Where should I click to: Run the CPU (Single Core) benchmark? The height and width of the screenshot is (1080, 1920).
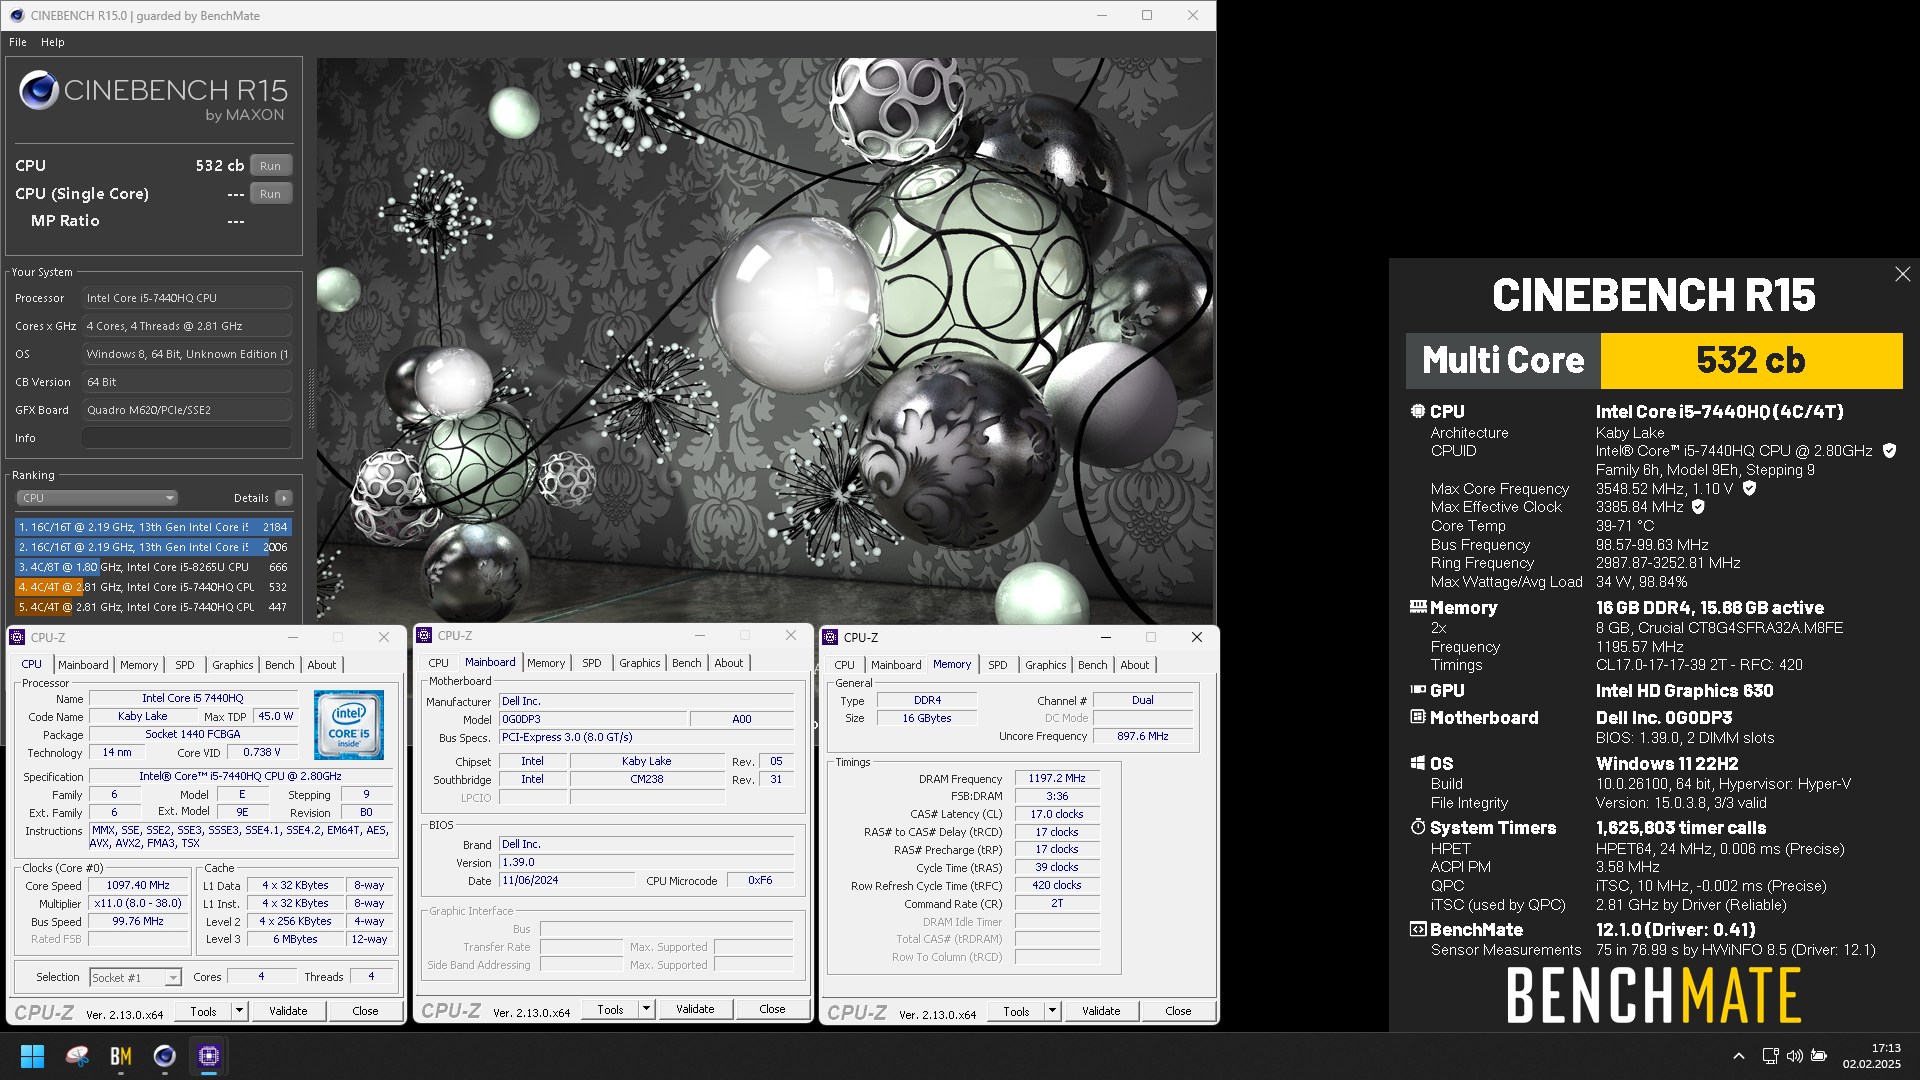click(x=270, y=194)
